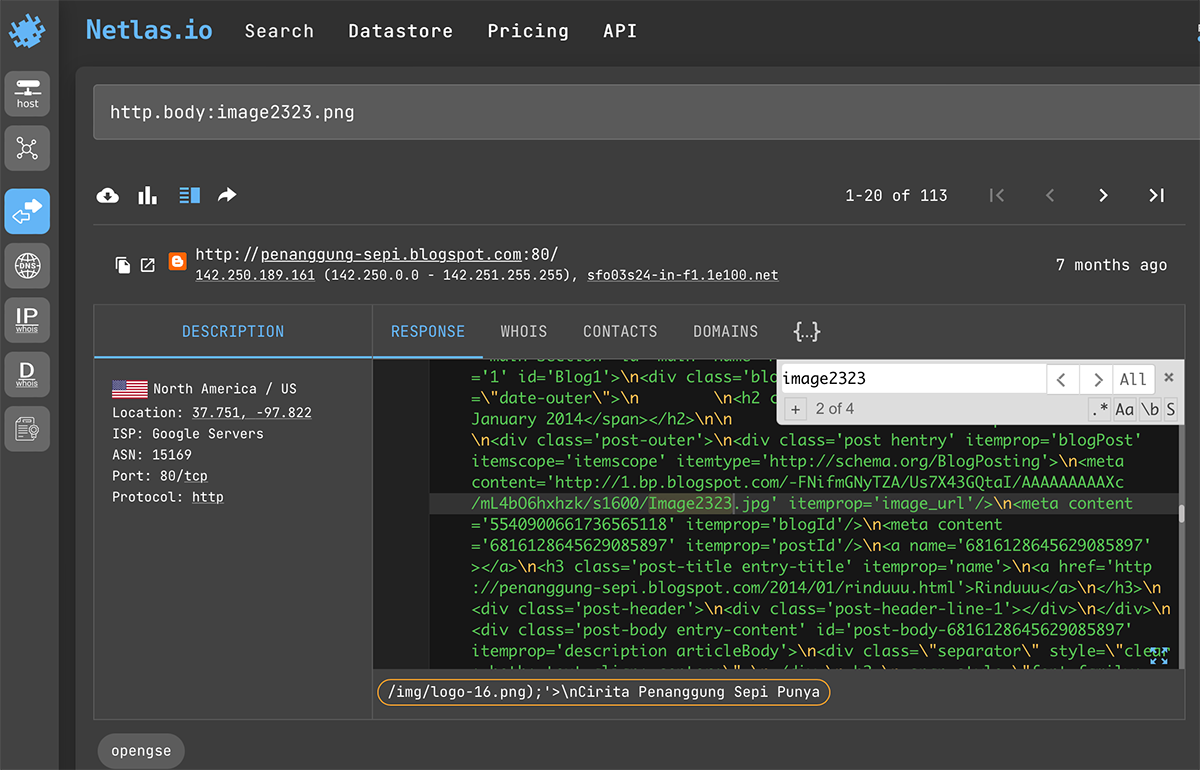The width and height of the screenshot is (1200, 770).
Task: Open the IP whois search tool
Action: pyautogui.click(x=27, y=320)
